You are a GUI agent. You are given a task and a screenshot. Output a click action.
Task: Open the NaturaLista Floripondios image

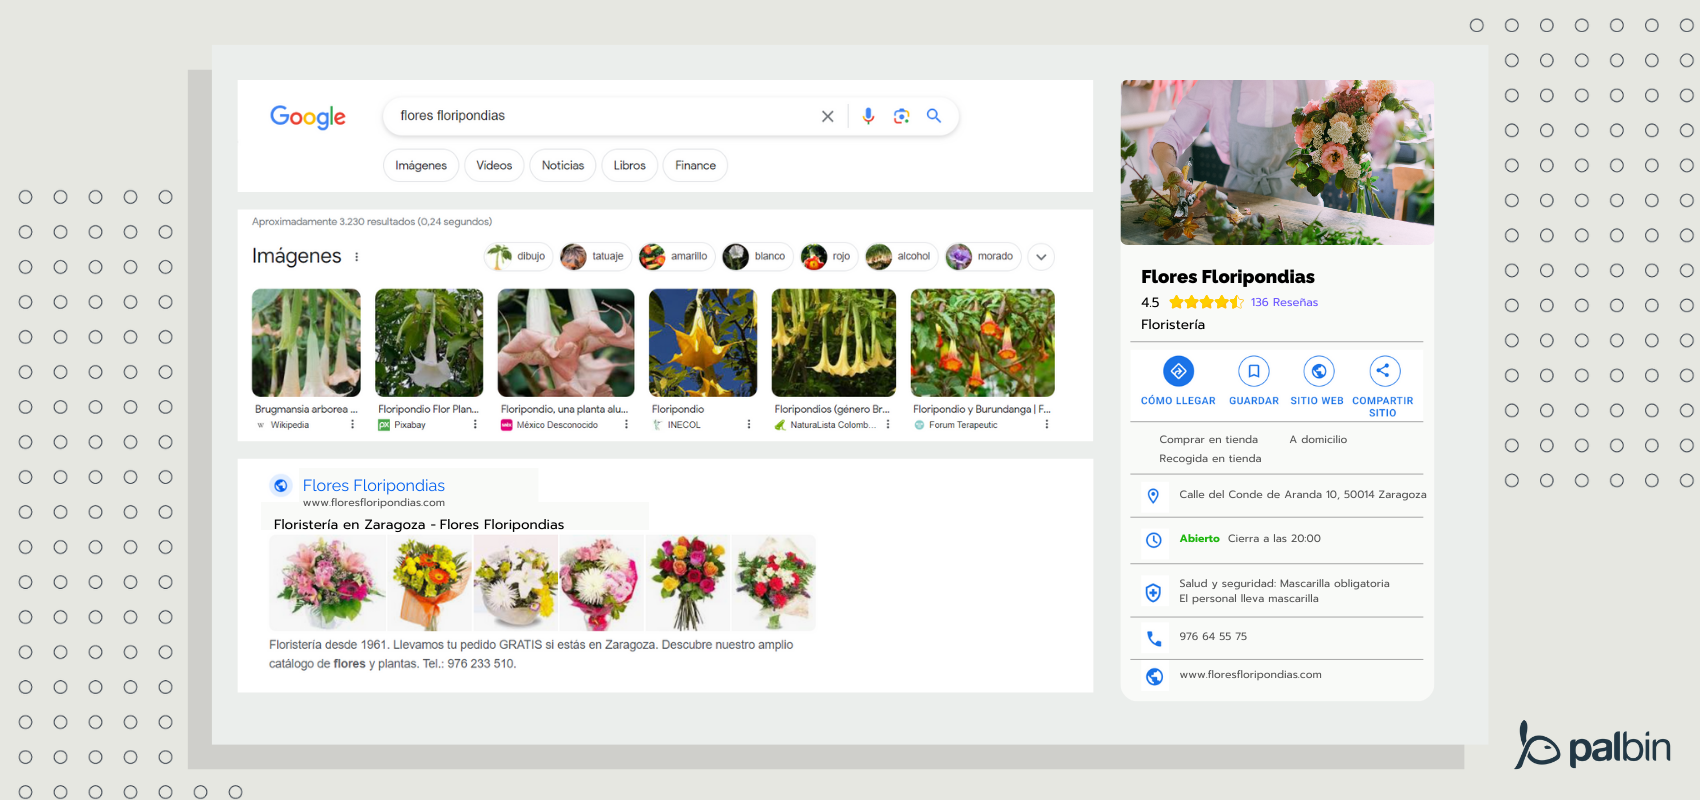click(x=834, y=343)
